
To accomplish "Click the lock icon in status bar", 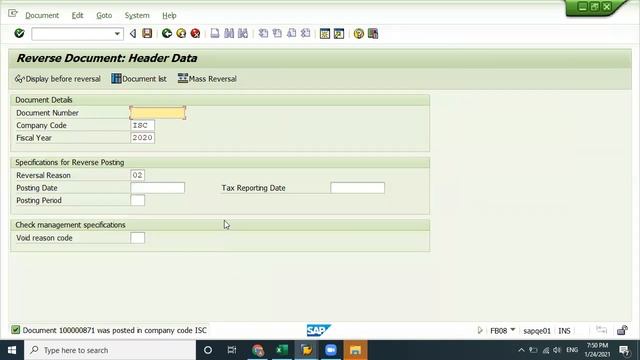I will (622, 330).
